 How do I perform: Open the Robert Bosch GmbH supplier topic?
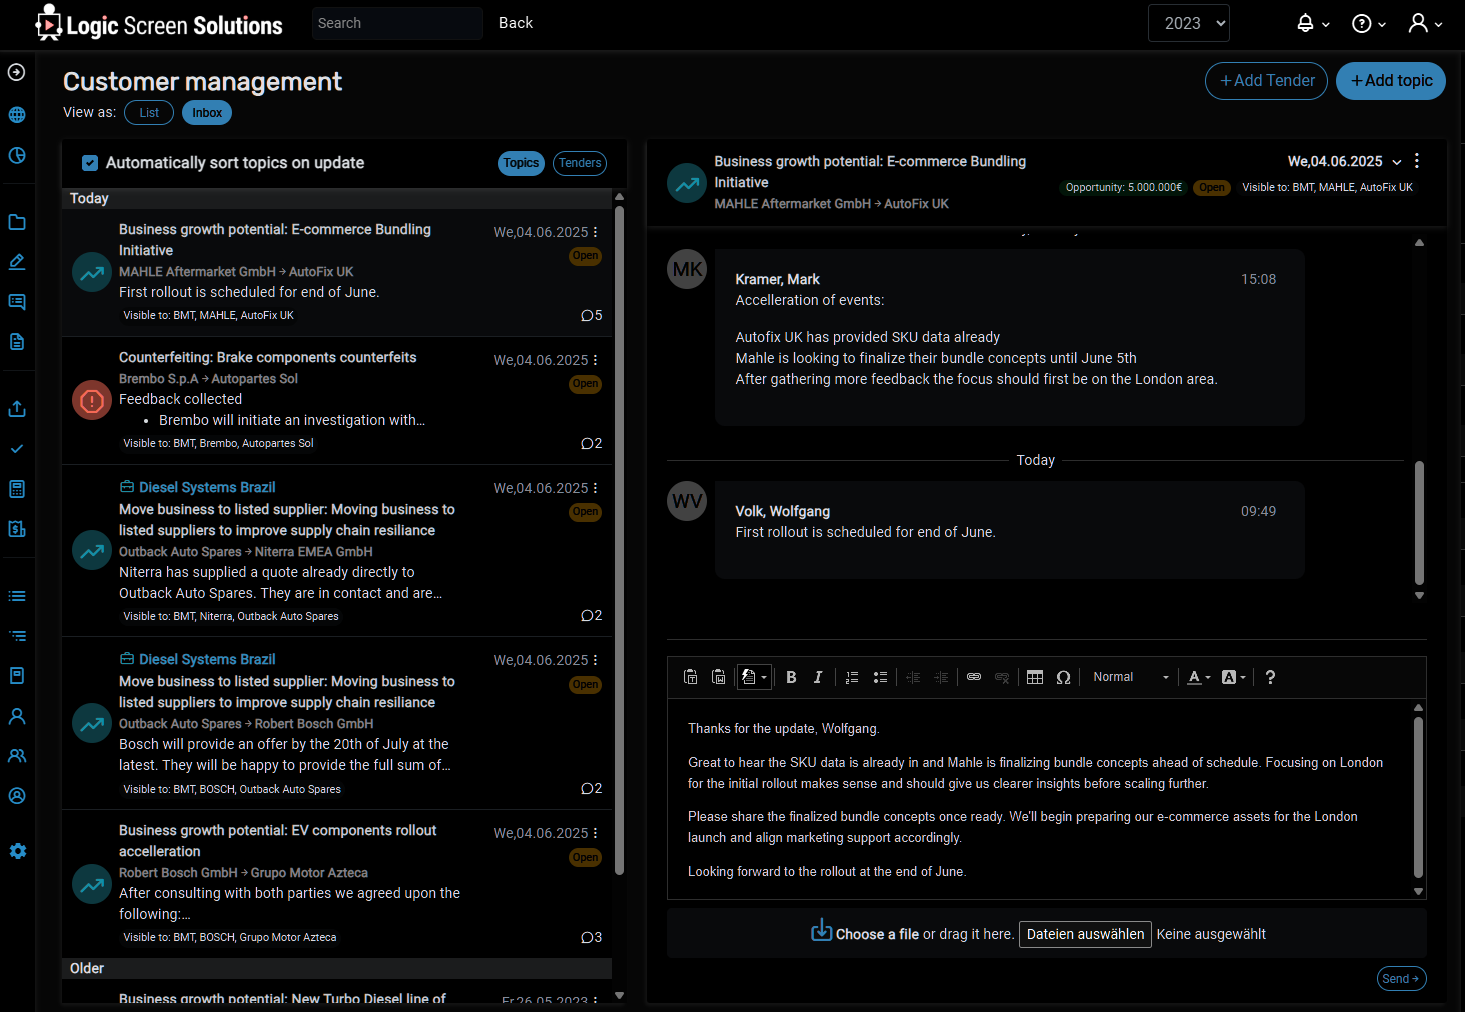coord(337,724)
